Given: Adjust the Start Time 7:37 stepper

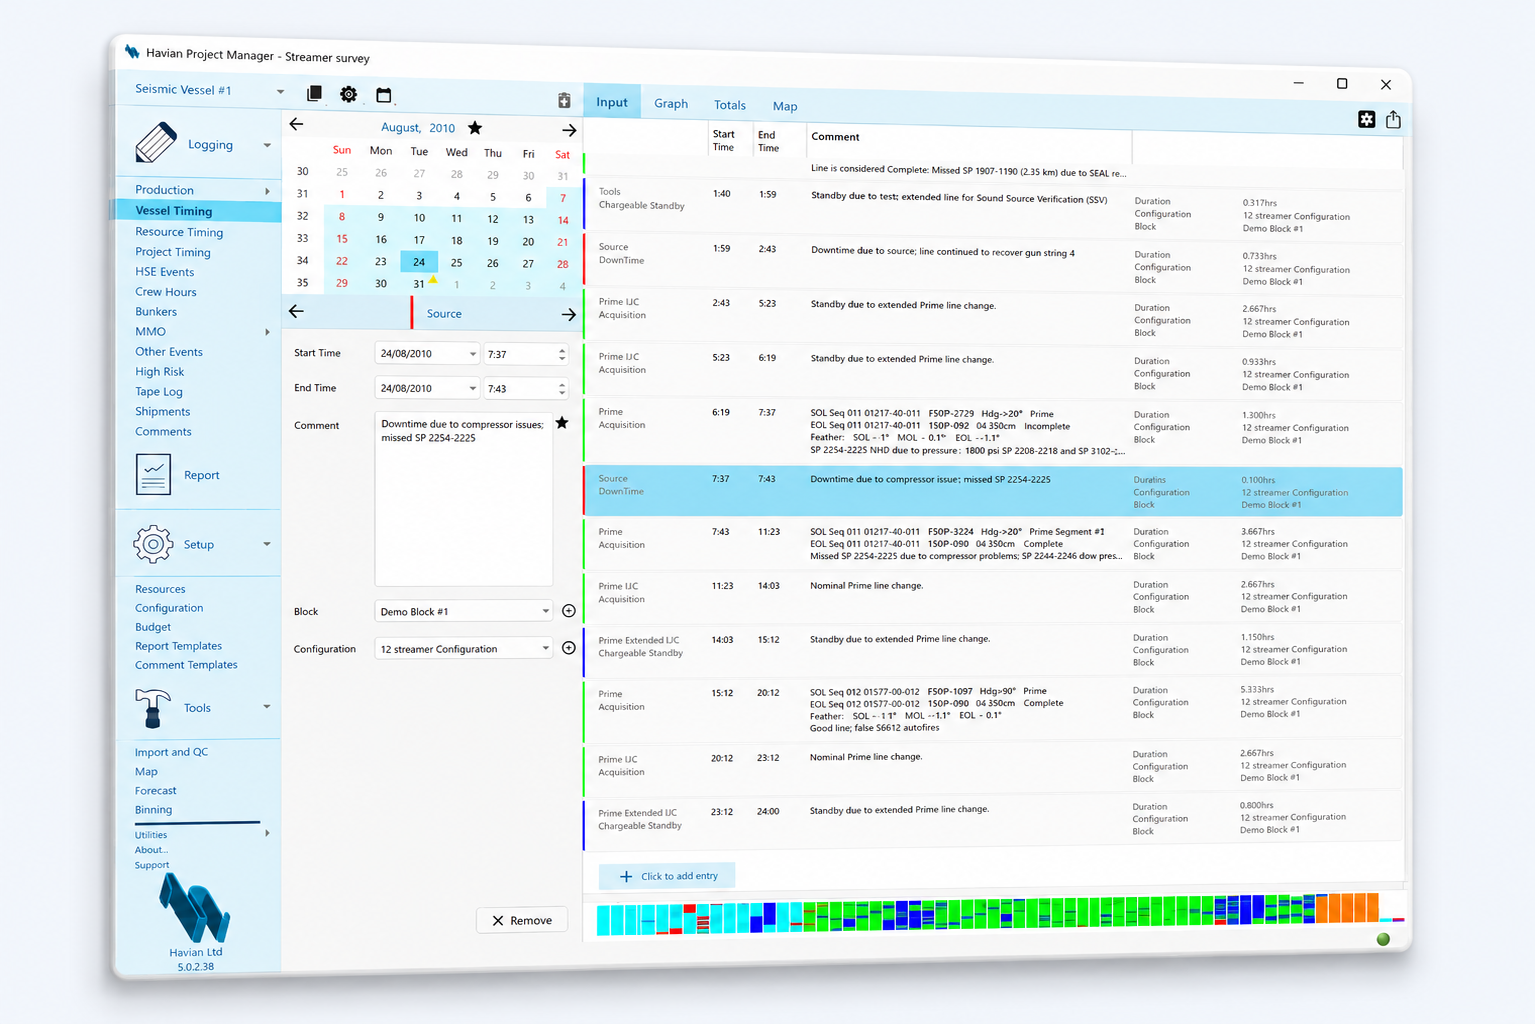Looking at the screenshot, I should click(x=562, y=354).
